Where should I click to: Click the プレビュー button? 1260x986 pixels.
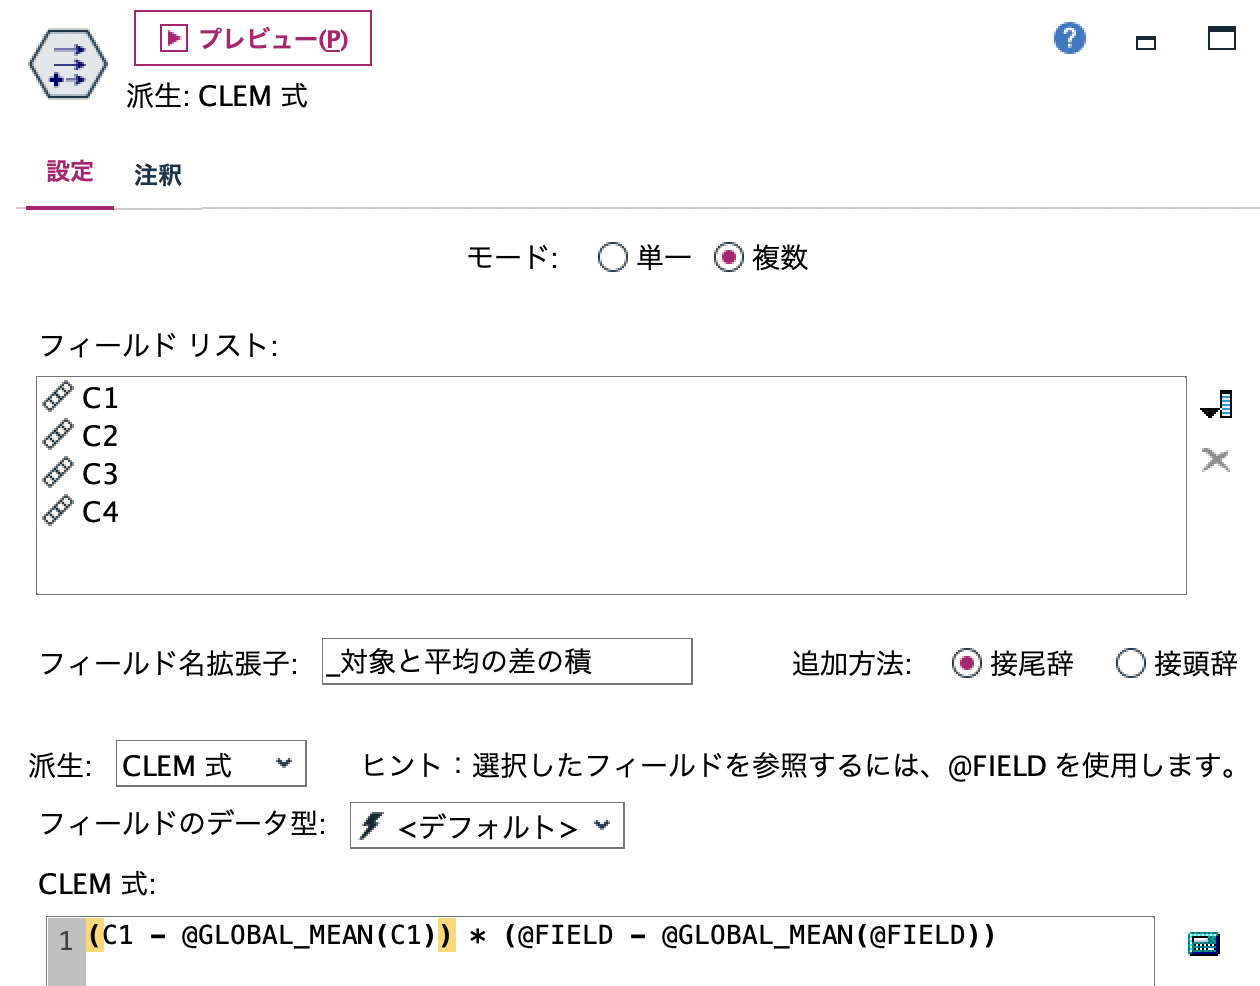click(x=250, y=38)
